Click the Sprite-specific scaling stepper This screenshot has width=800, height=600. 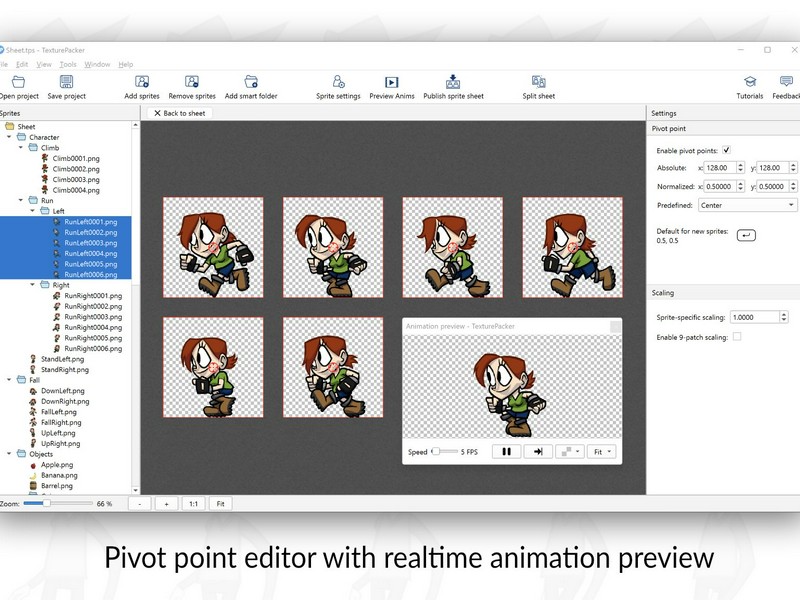784,317
